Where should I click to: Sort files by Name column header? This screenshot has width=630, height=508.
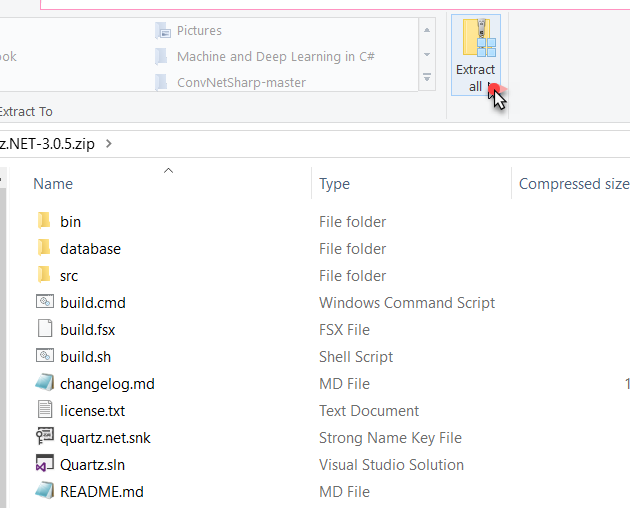pyautogui.click(x=53, y=184)
